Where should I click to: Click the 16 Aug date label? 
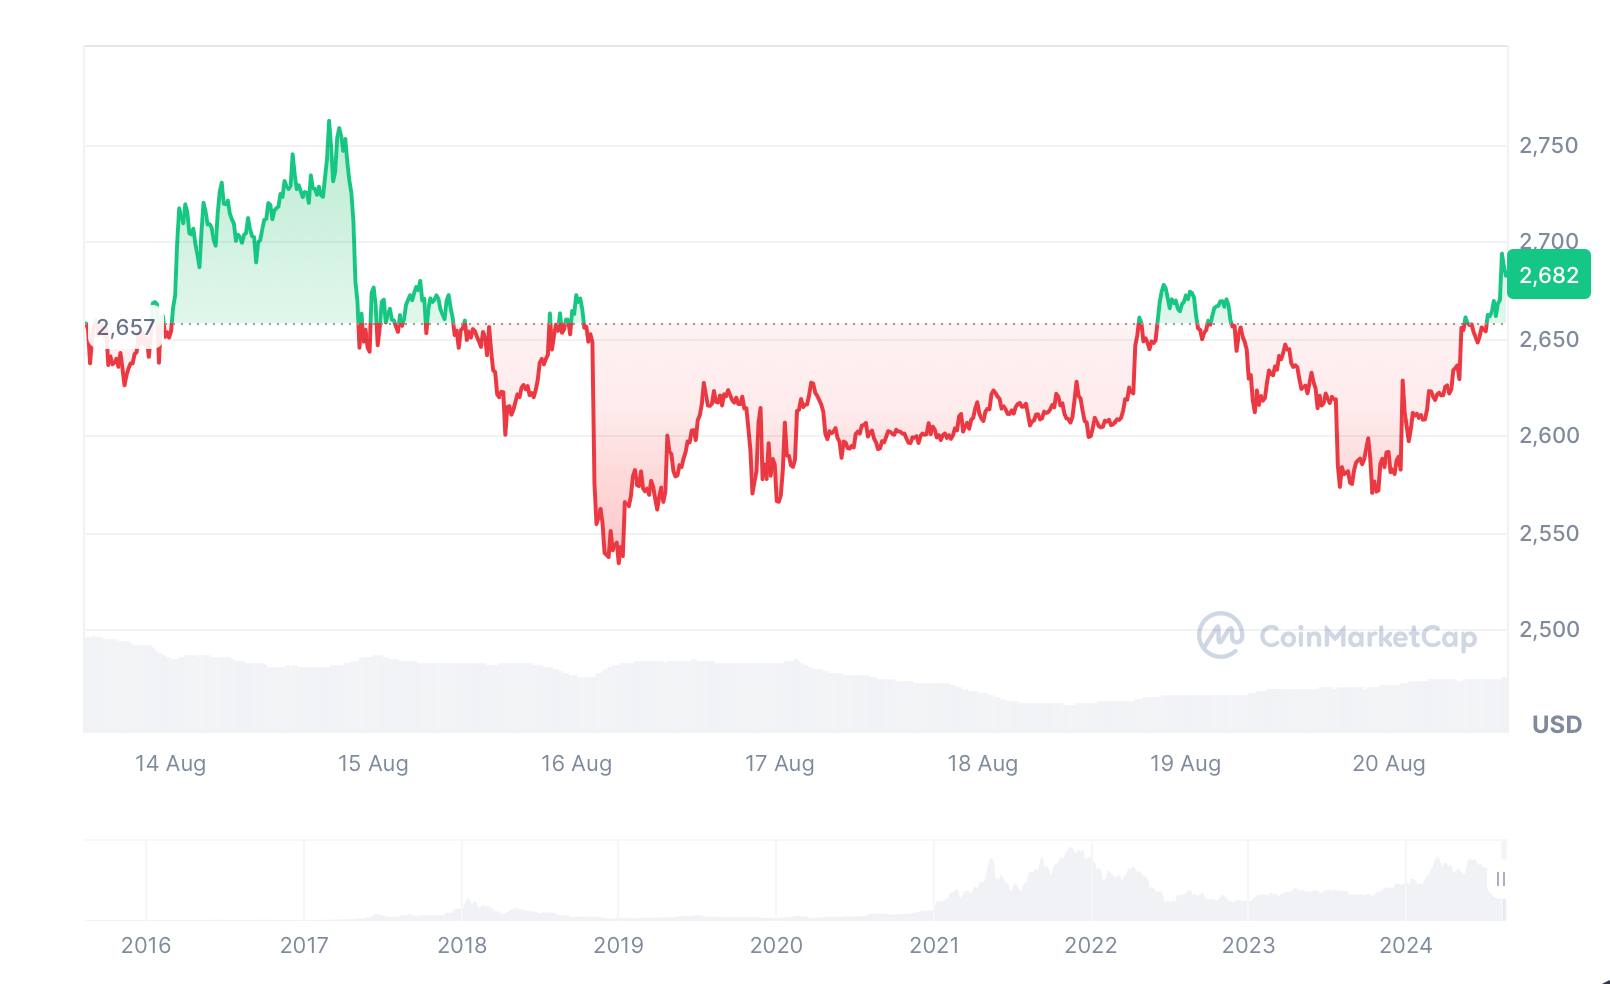pos(576,763)
